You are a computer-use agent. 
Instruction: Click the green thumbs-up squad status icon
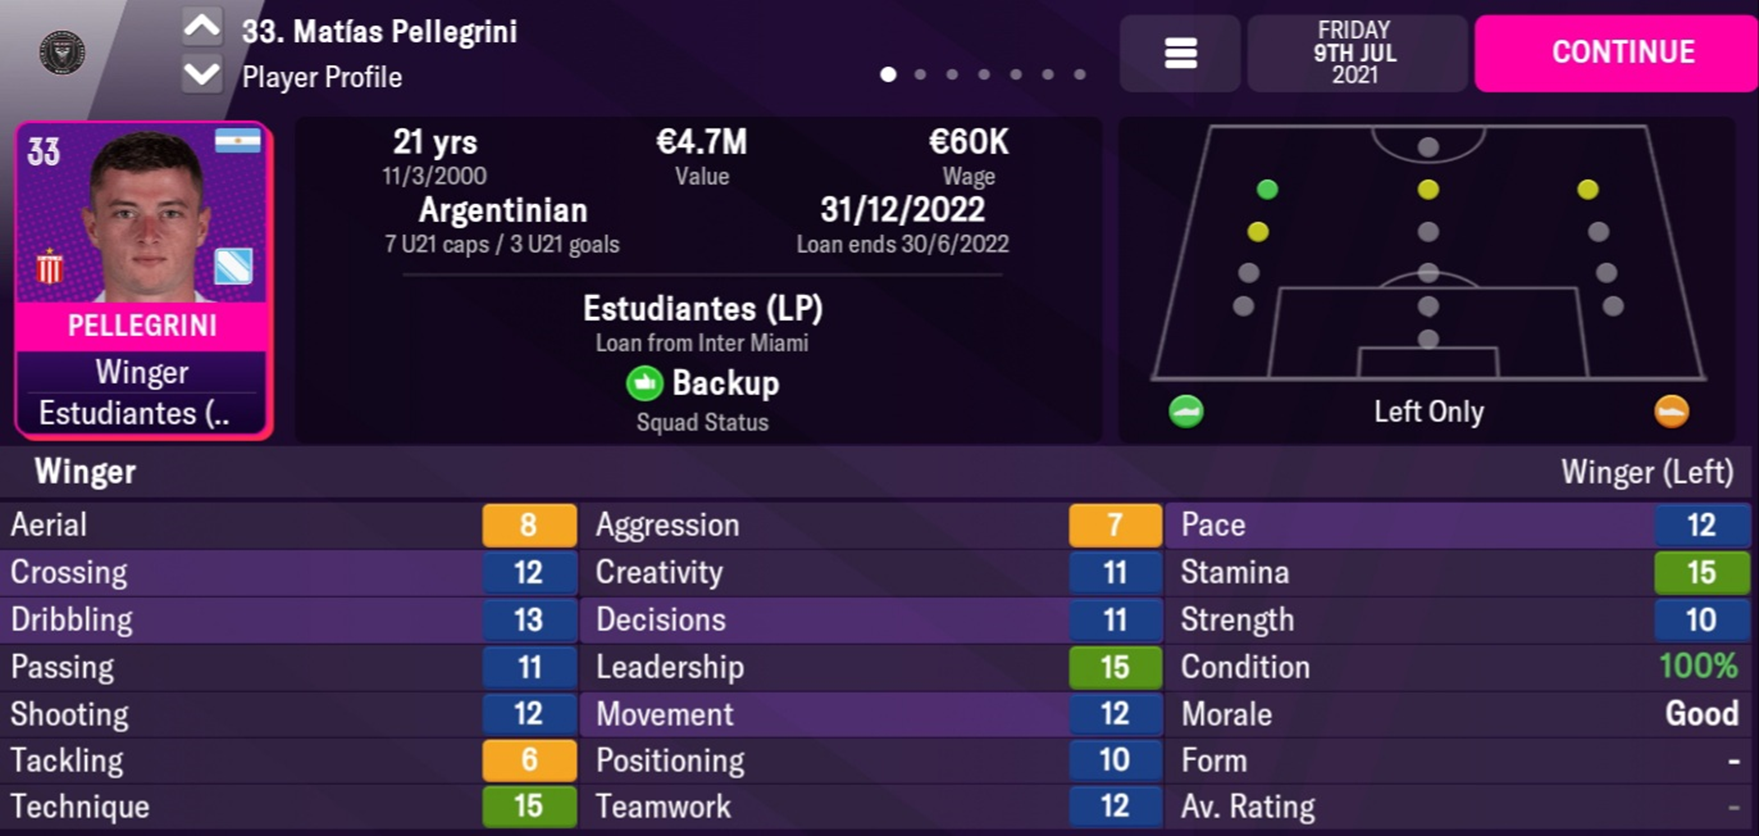click(x=645, y=383)
